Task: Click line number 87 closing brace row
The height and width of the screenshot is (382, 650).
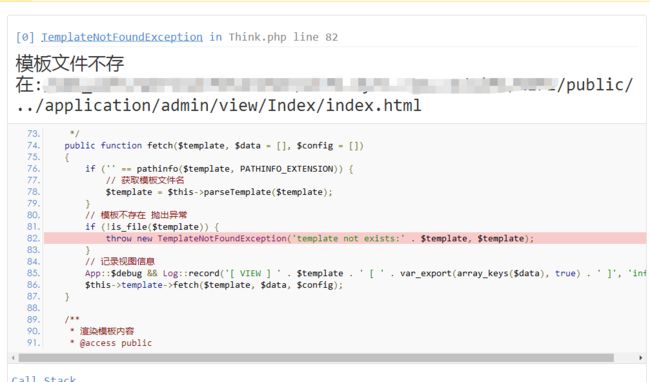Action: (x=66, y=296)
